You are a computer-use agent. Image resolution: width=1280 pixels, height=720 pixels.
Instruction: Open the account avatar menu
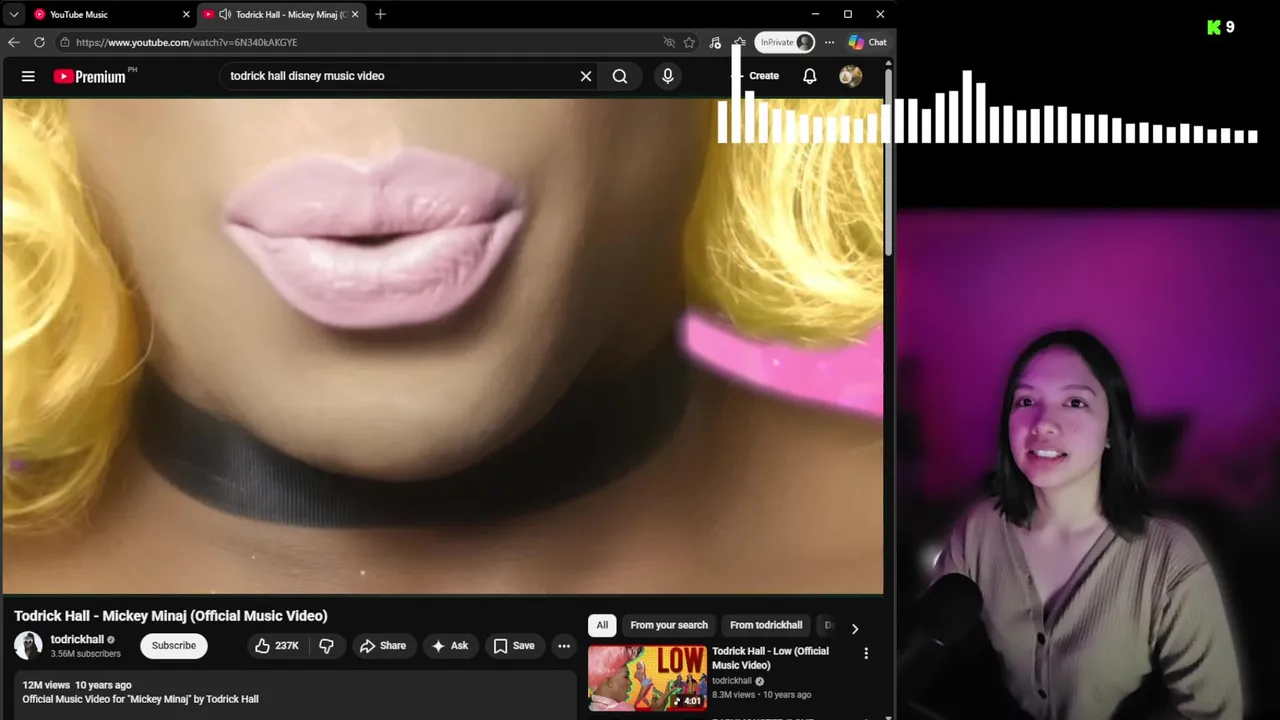(851, 76)
